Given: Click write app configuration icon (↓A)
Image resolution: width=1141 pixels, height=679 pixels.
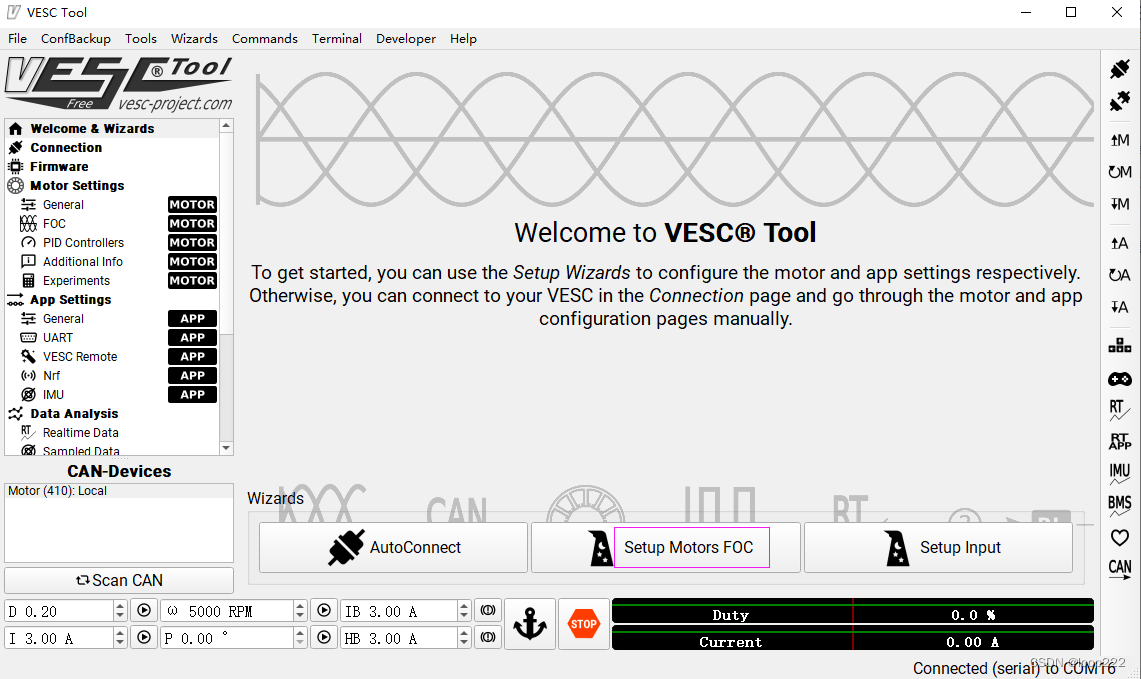Looking at the screenshot, I should coord(1119,307).
